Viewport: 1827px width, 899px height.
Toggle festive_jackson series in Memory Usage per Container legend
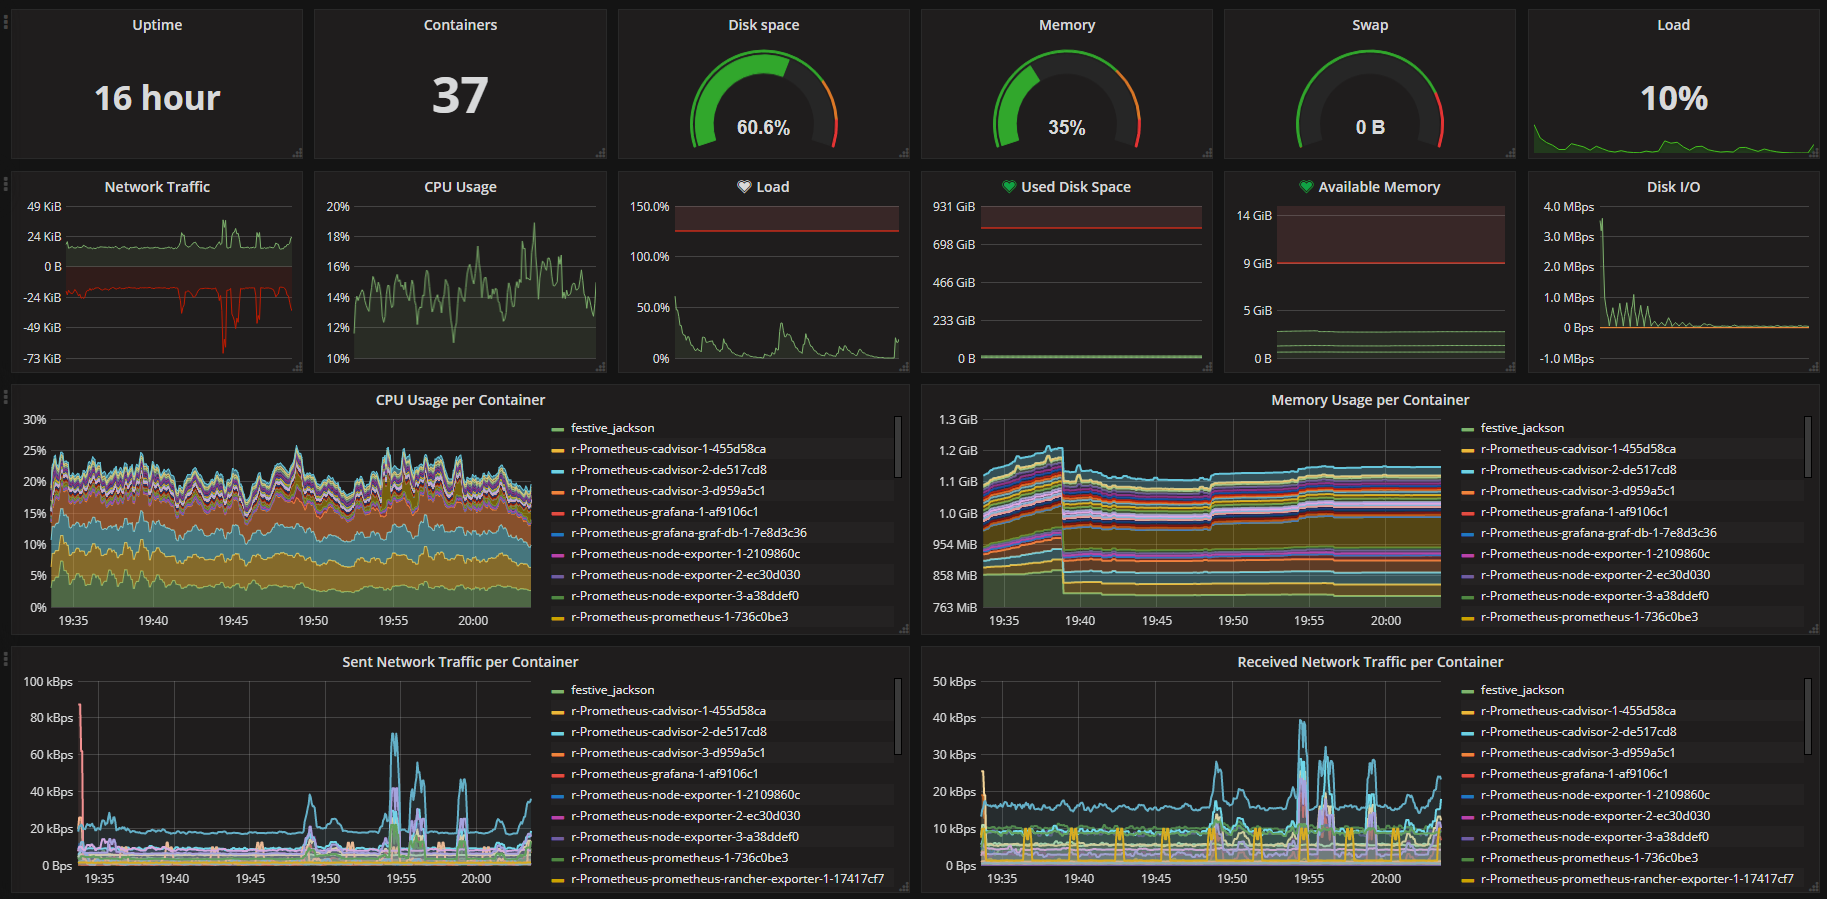[x=1522, y=428]
